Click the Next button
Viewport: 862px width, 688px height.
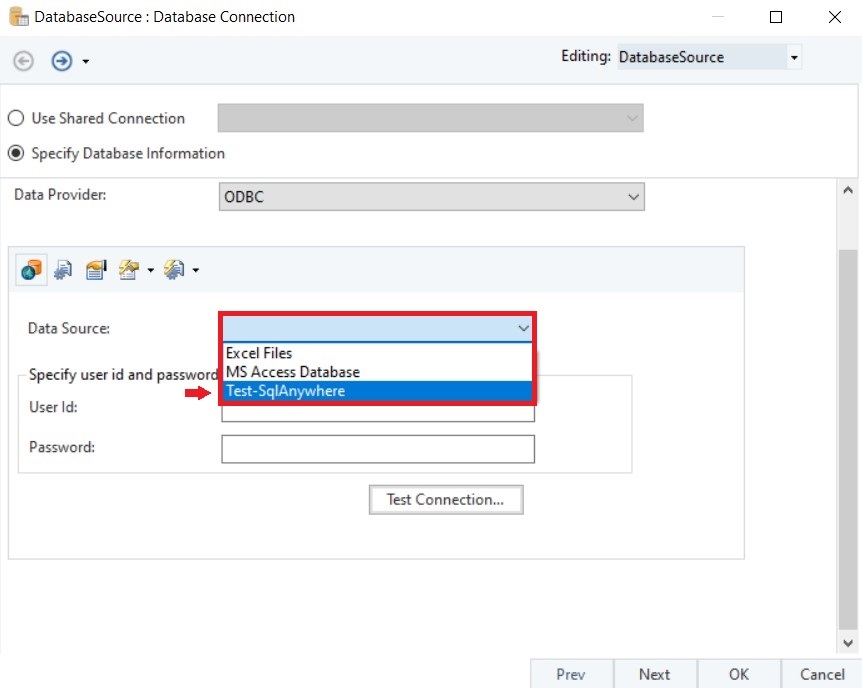tap(654, 674)
